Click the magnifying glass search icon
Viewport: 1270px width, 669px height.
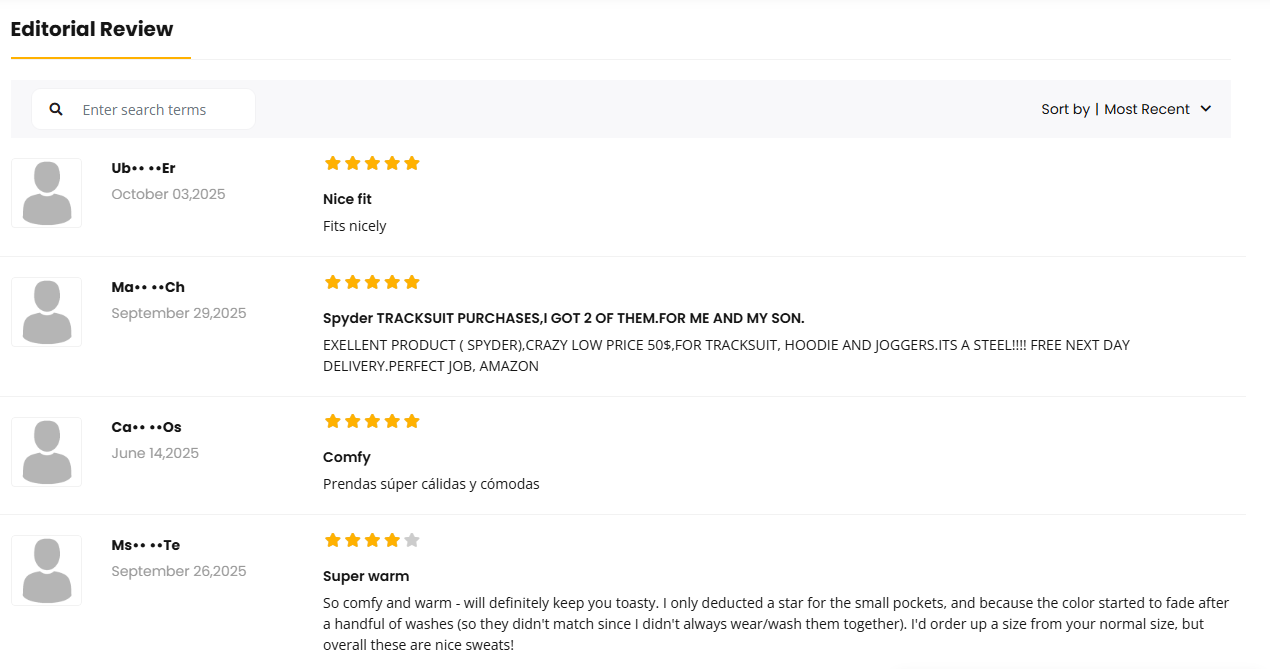click(56, 109)
